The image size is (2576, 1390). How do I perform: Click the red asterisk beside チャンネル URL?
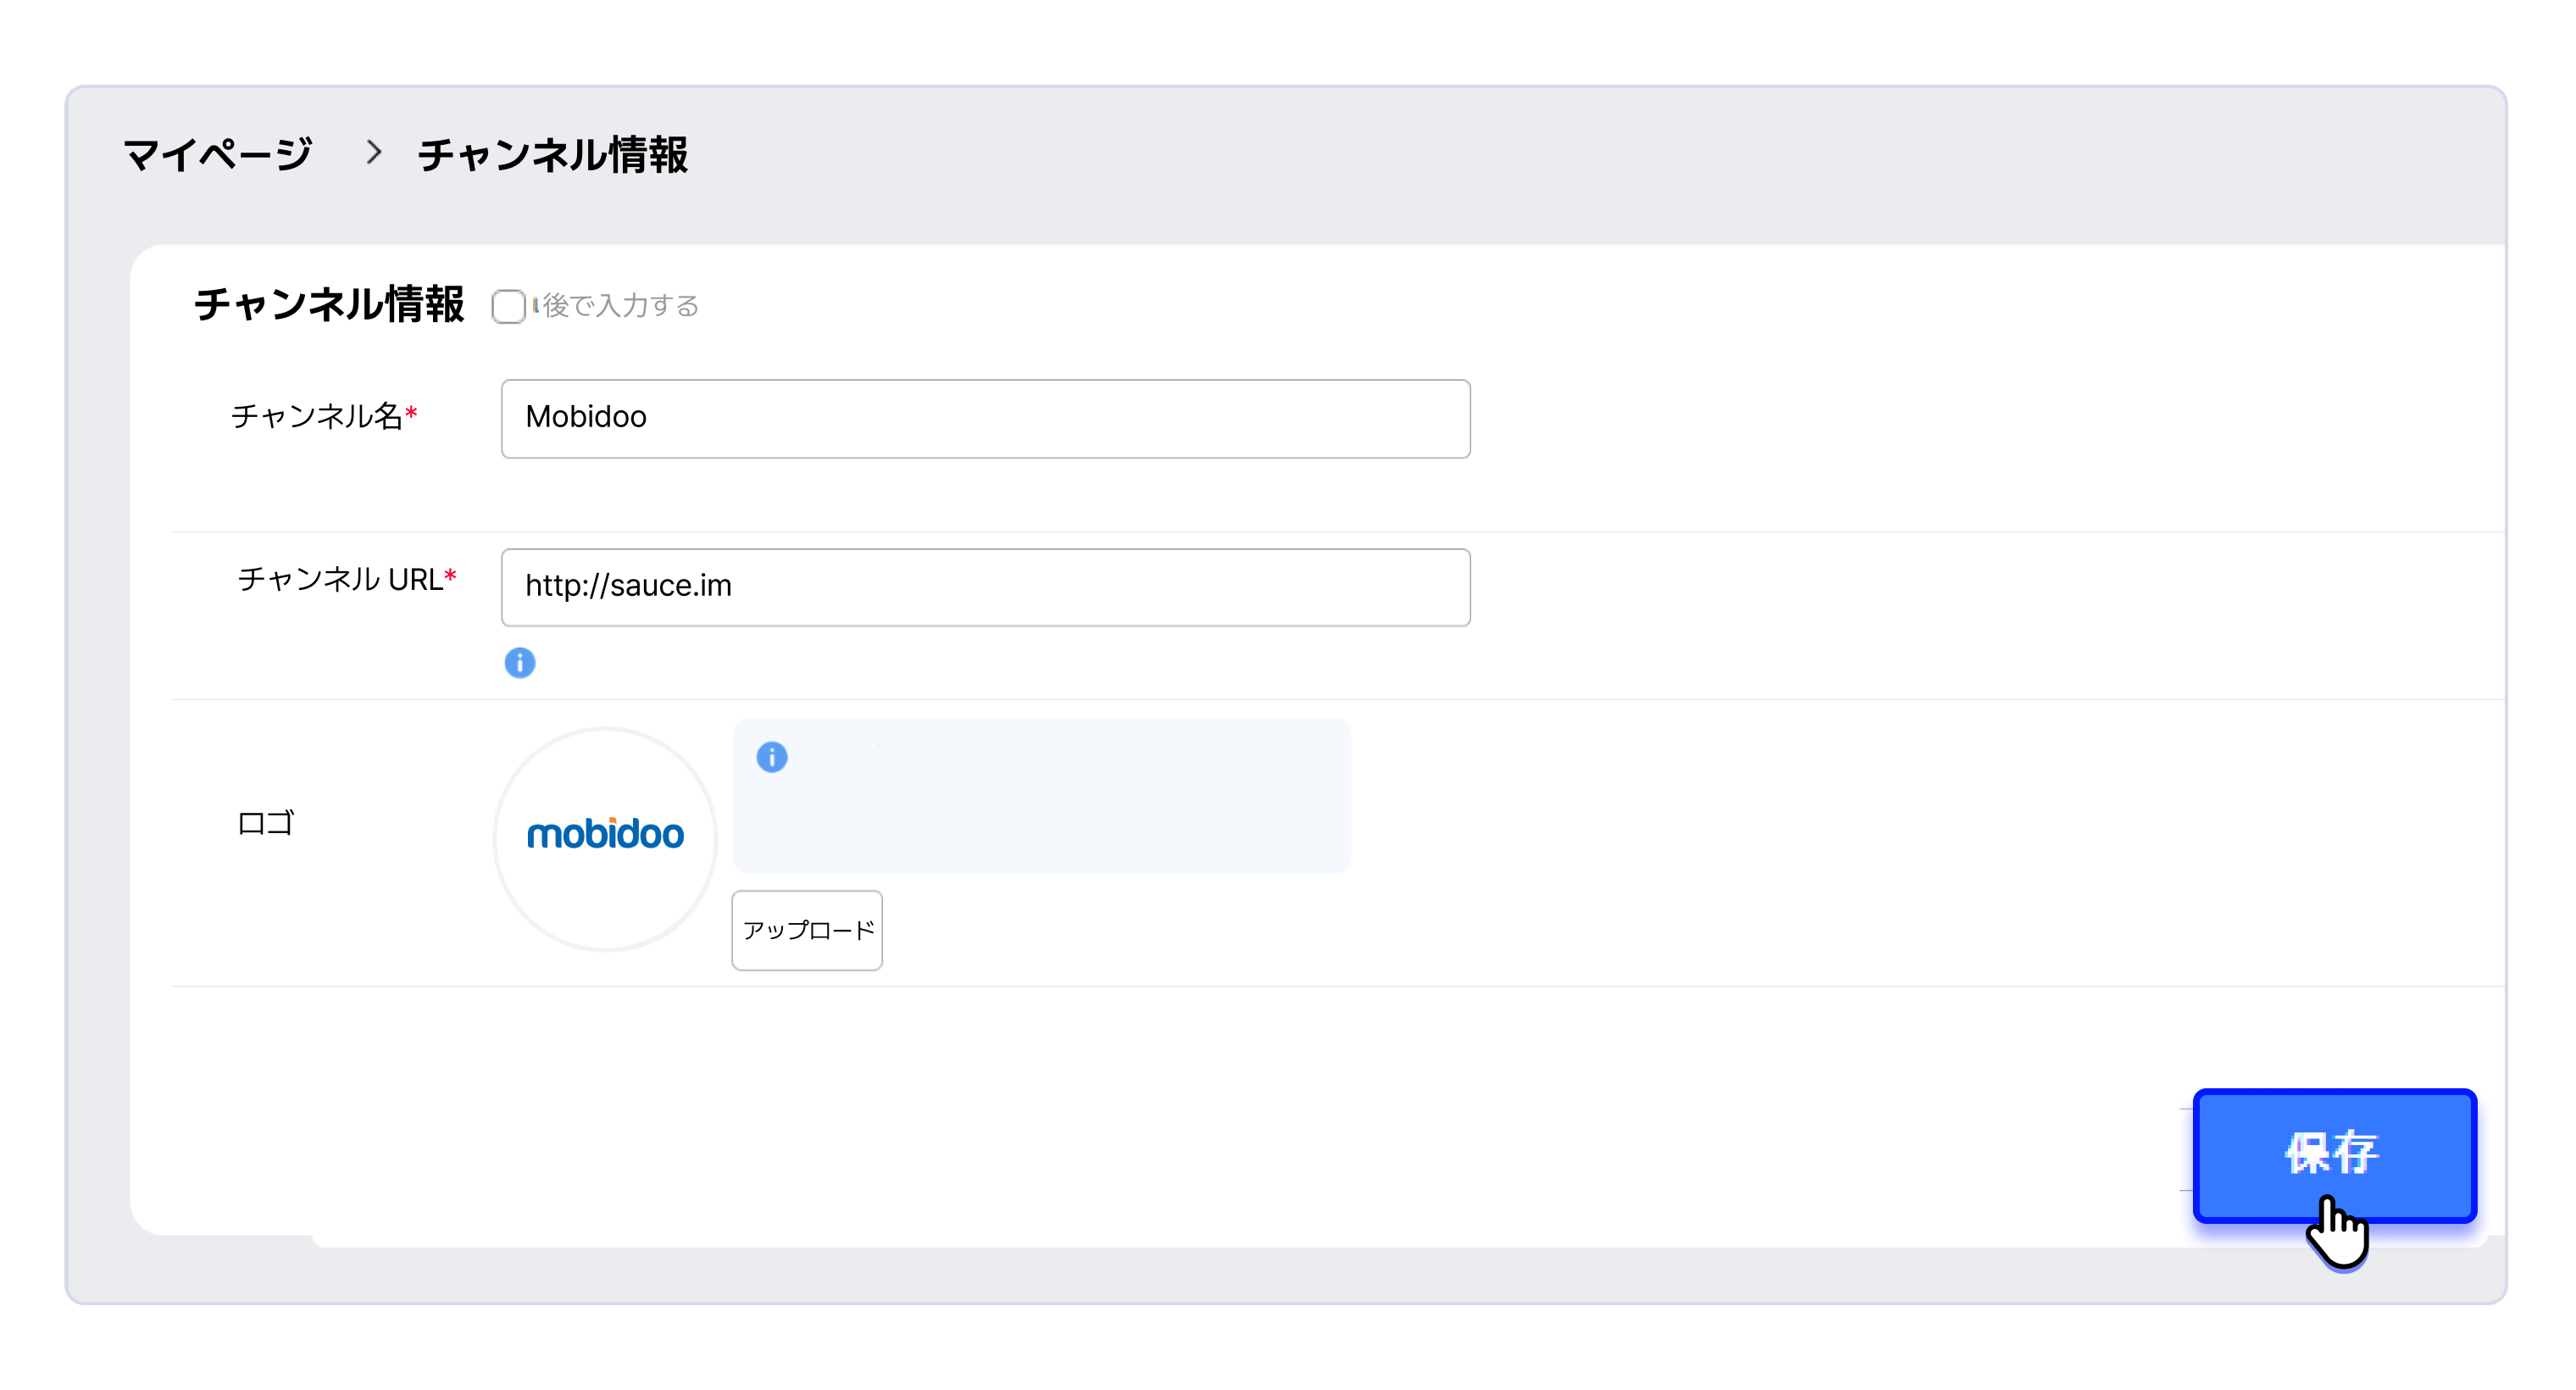[x=450, y=575]
